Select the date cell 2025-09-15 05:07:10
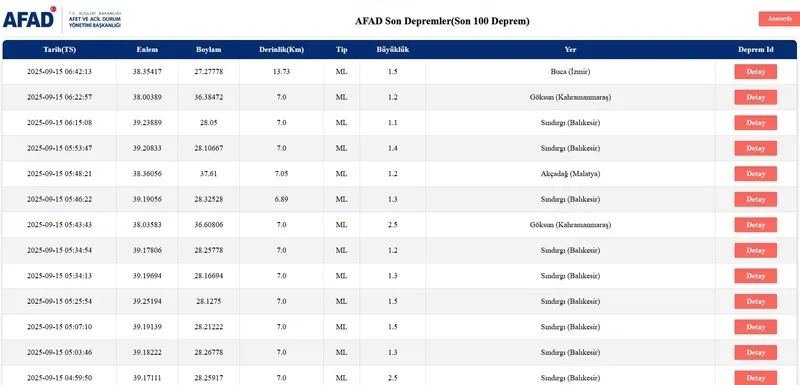 [x=60, y=326]
